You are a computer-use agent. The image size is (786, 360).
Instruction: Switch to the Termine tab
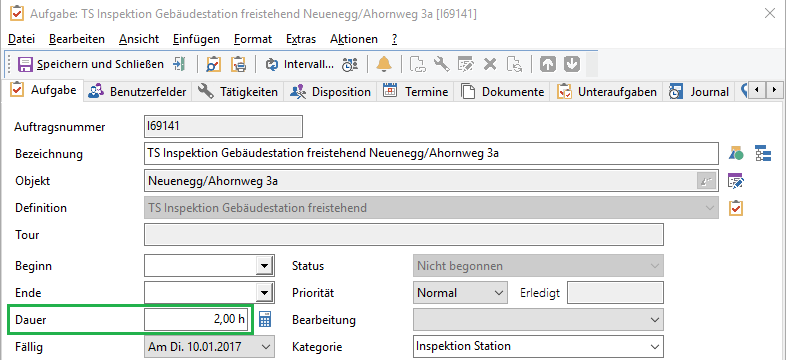415,92
